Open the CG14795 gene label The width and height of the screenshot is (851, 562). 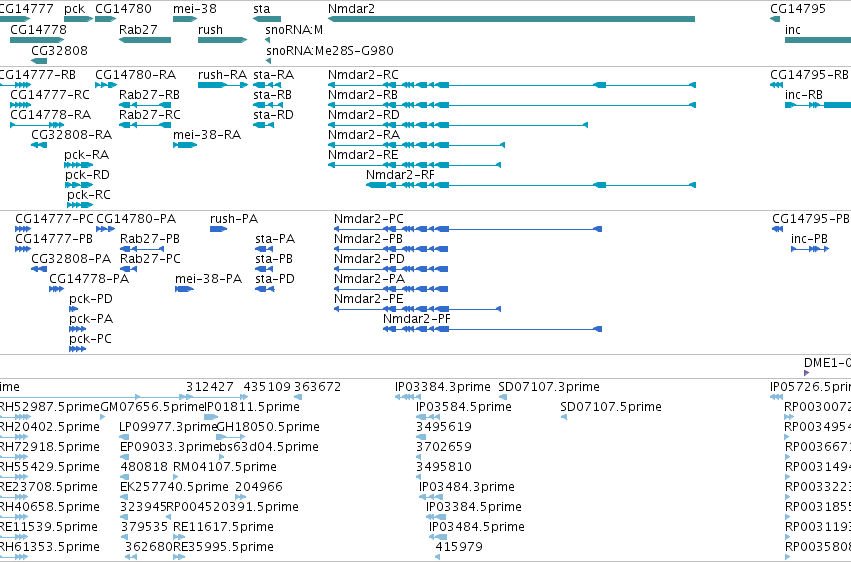pos(798,9)
